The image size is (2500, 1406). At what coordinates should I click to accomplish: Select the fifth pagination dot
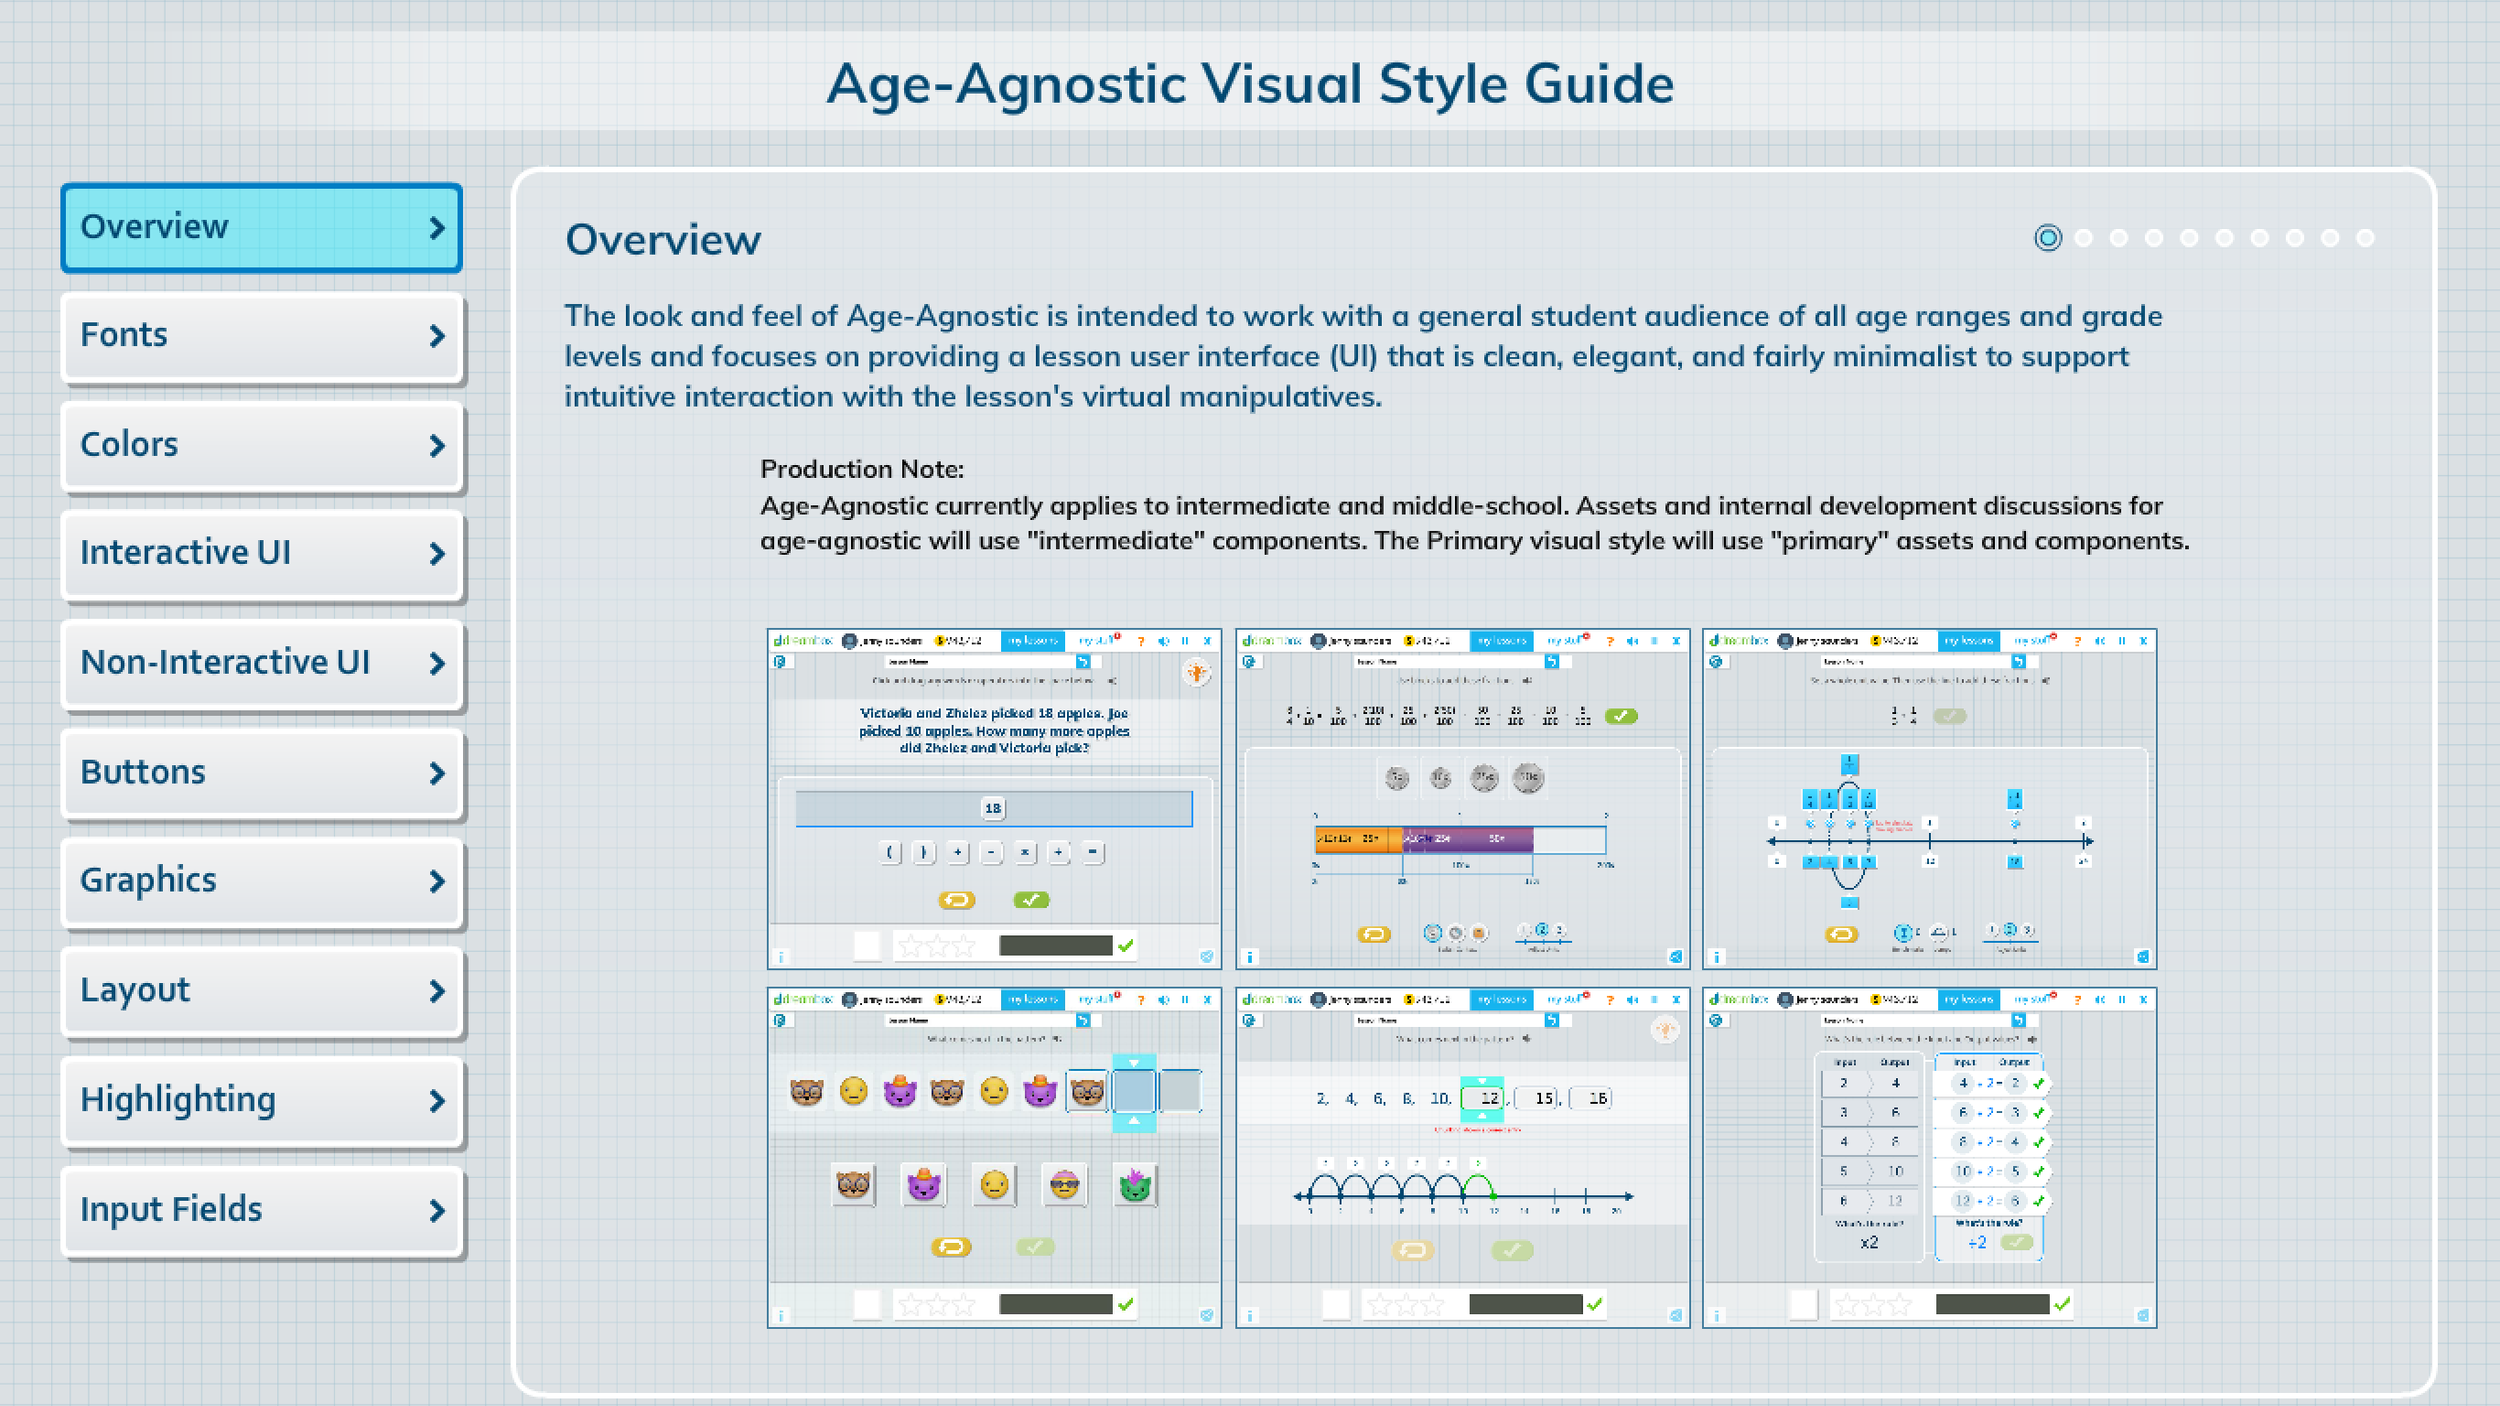[x=2189, y=238]
